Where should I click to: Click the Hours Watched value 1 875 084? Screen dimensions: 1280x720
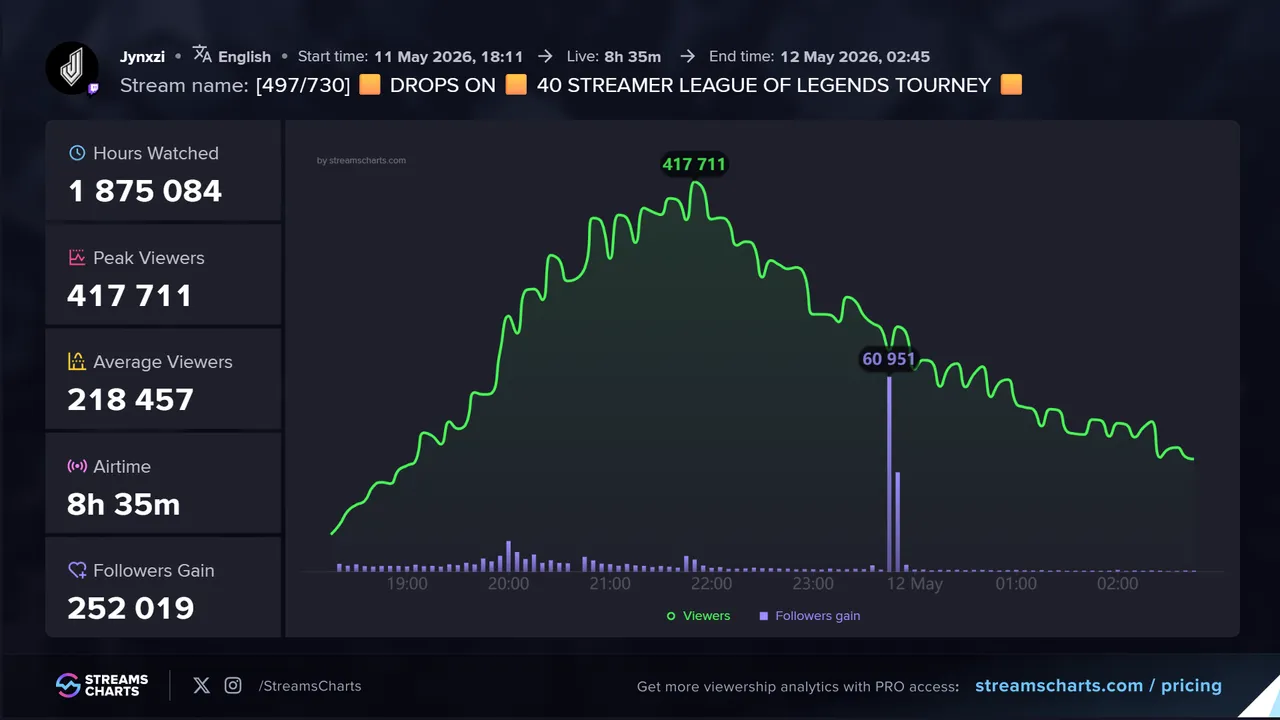[x=145, y=191]
